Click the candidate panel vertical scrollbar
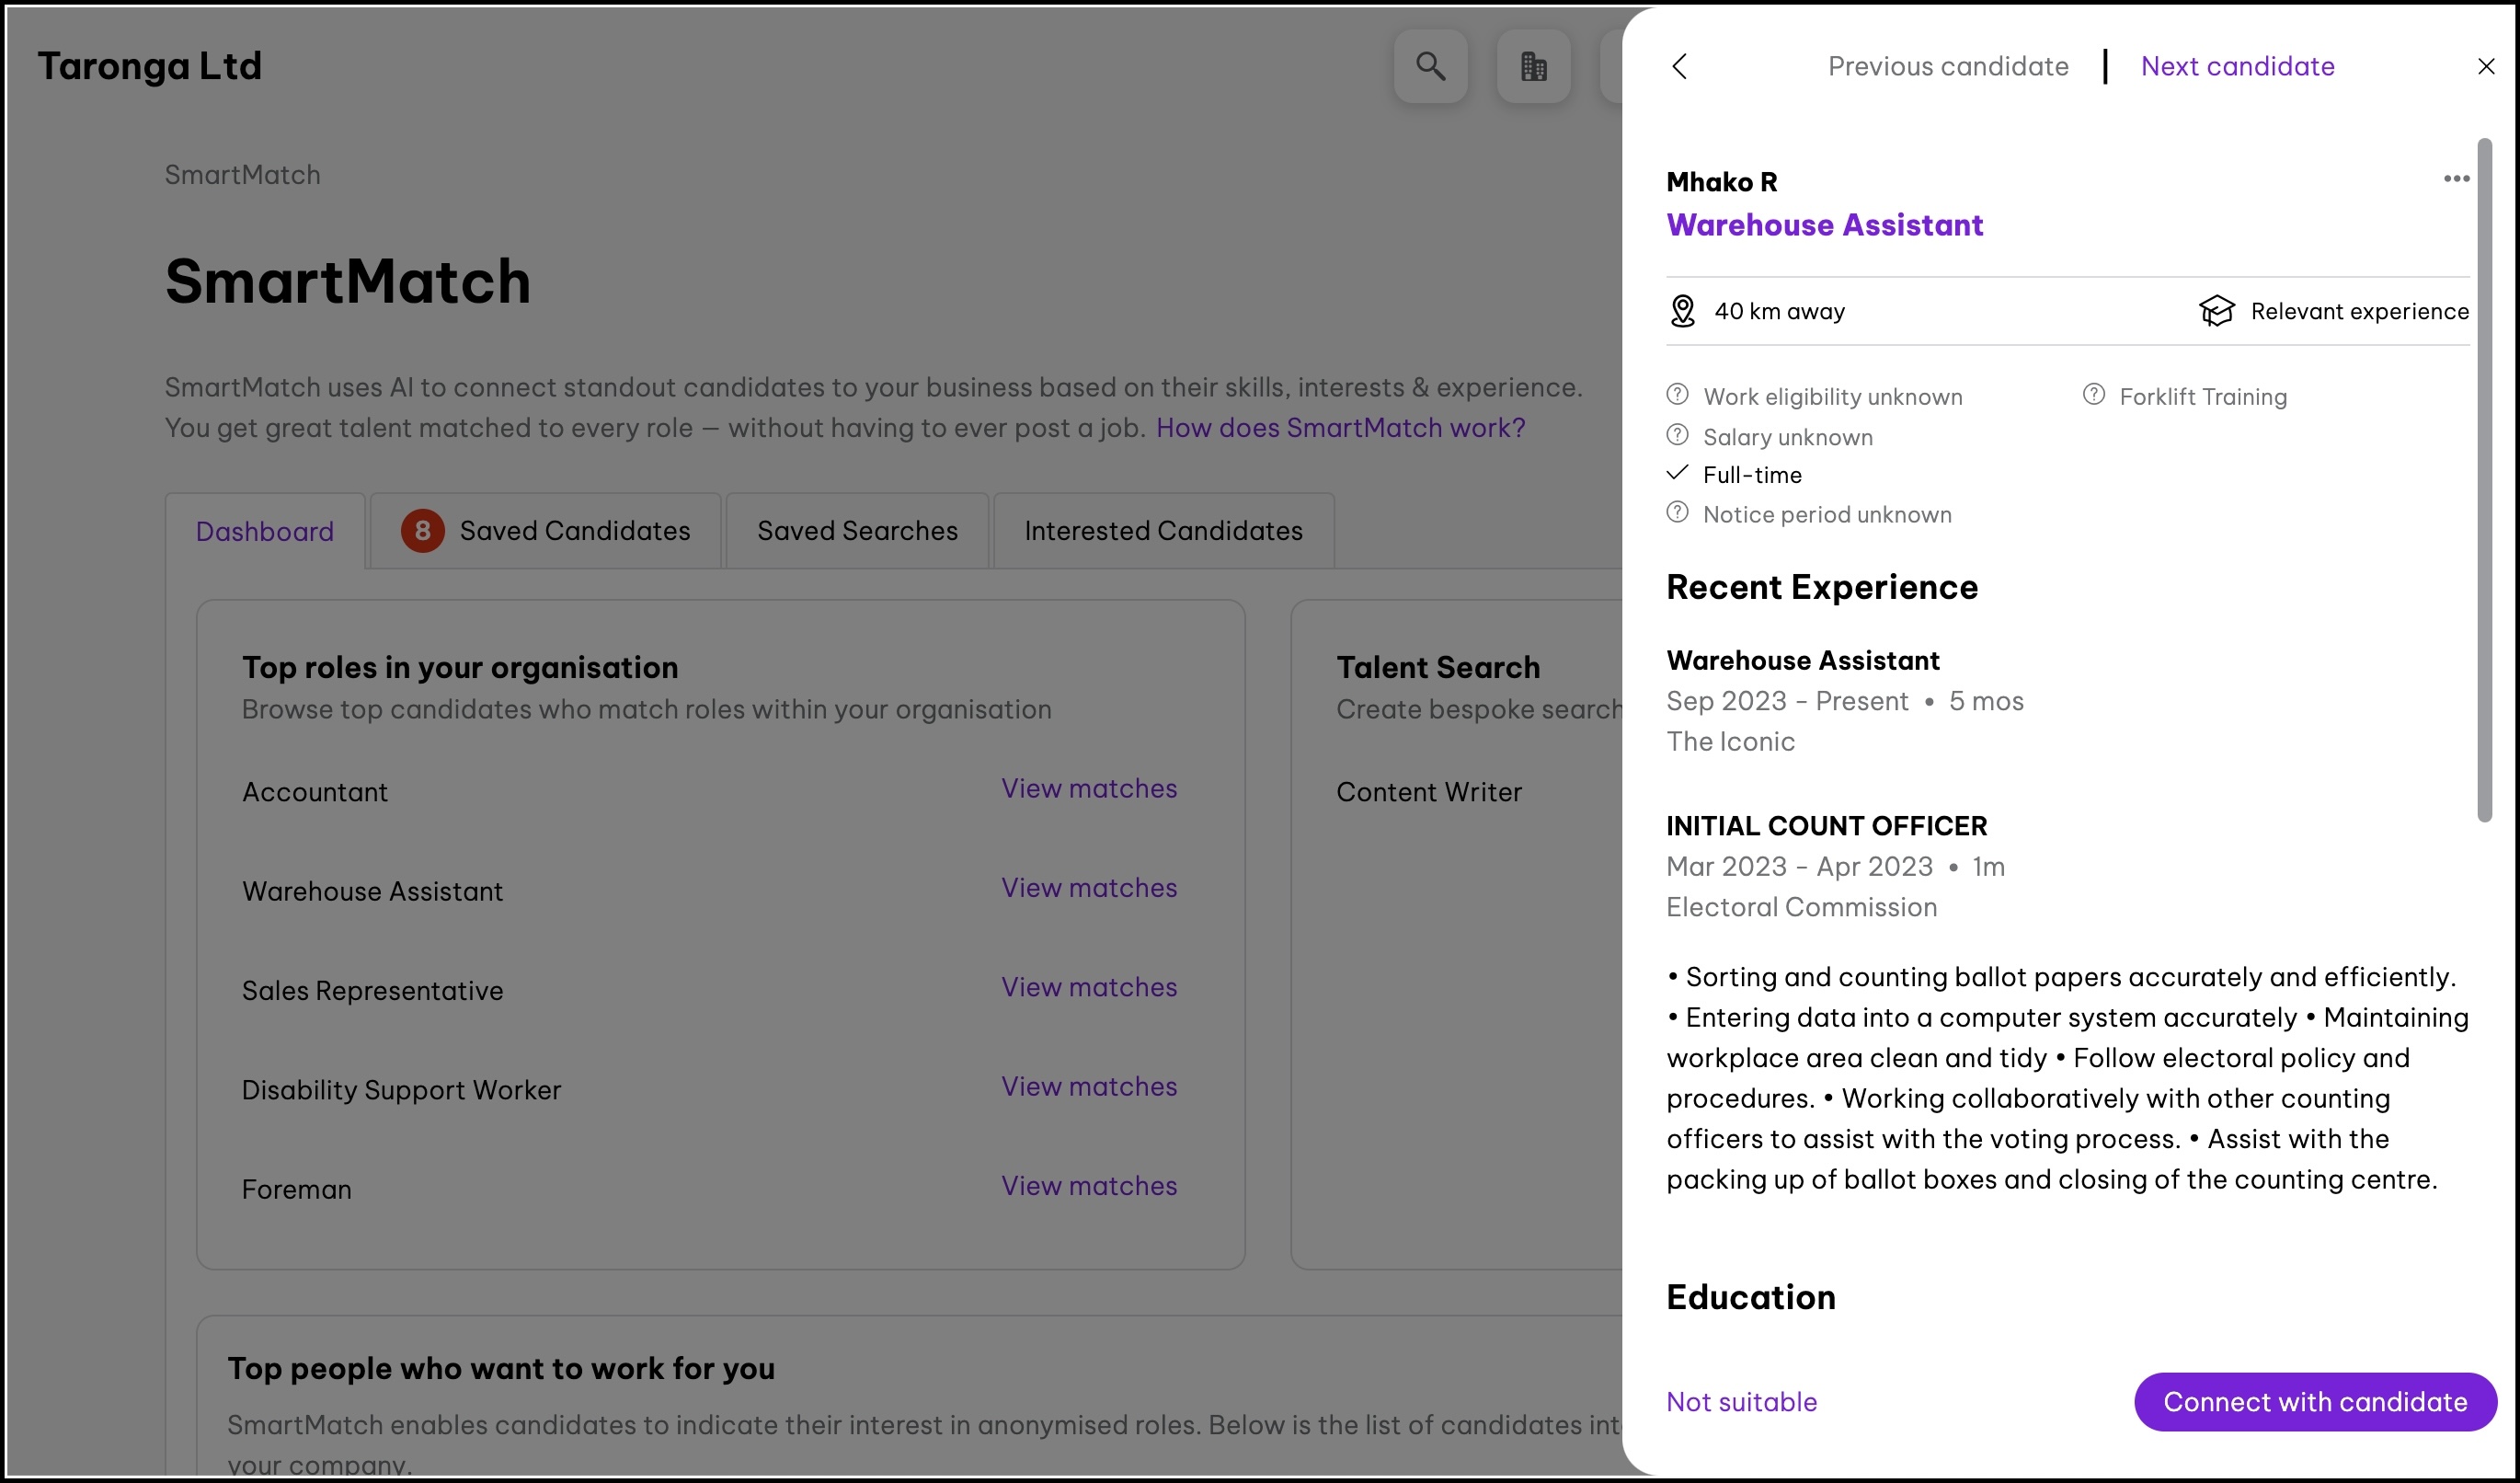The width and height of the screenshot is (2520, 1483). pos(2484,480)
